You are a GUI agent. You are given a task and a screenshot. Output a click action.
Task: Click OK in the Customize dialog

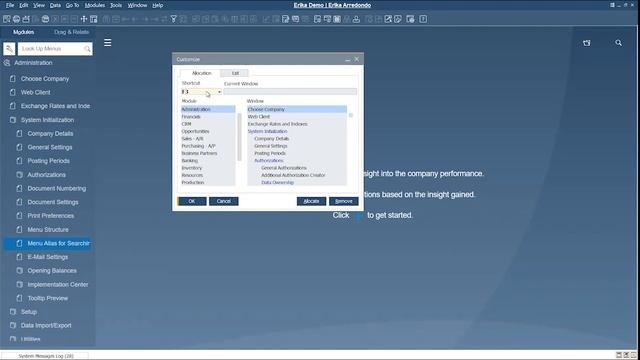coord(192,201)
